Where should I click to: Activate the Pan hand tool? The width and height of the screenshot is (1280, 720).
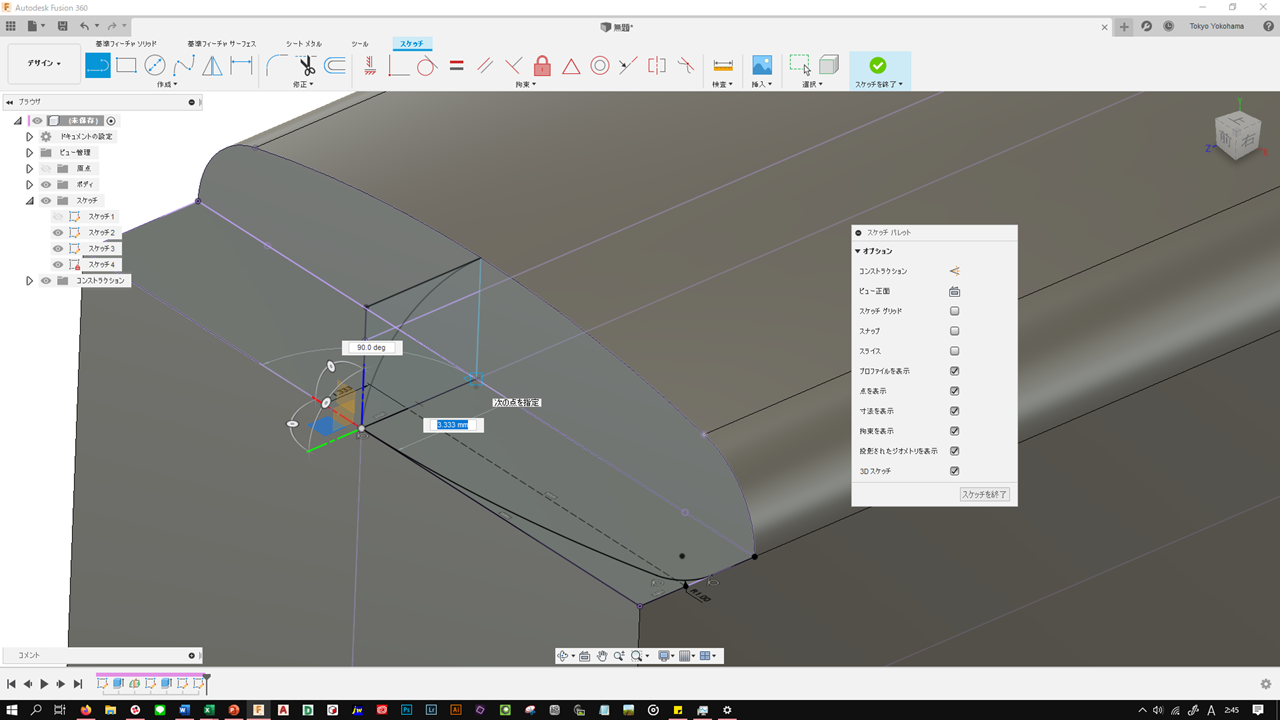(x=602, y=656)
